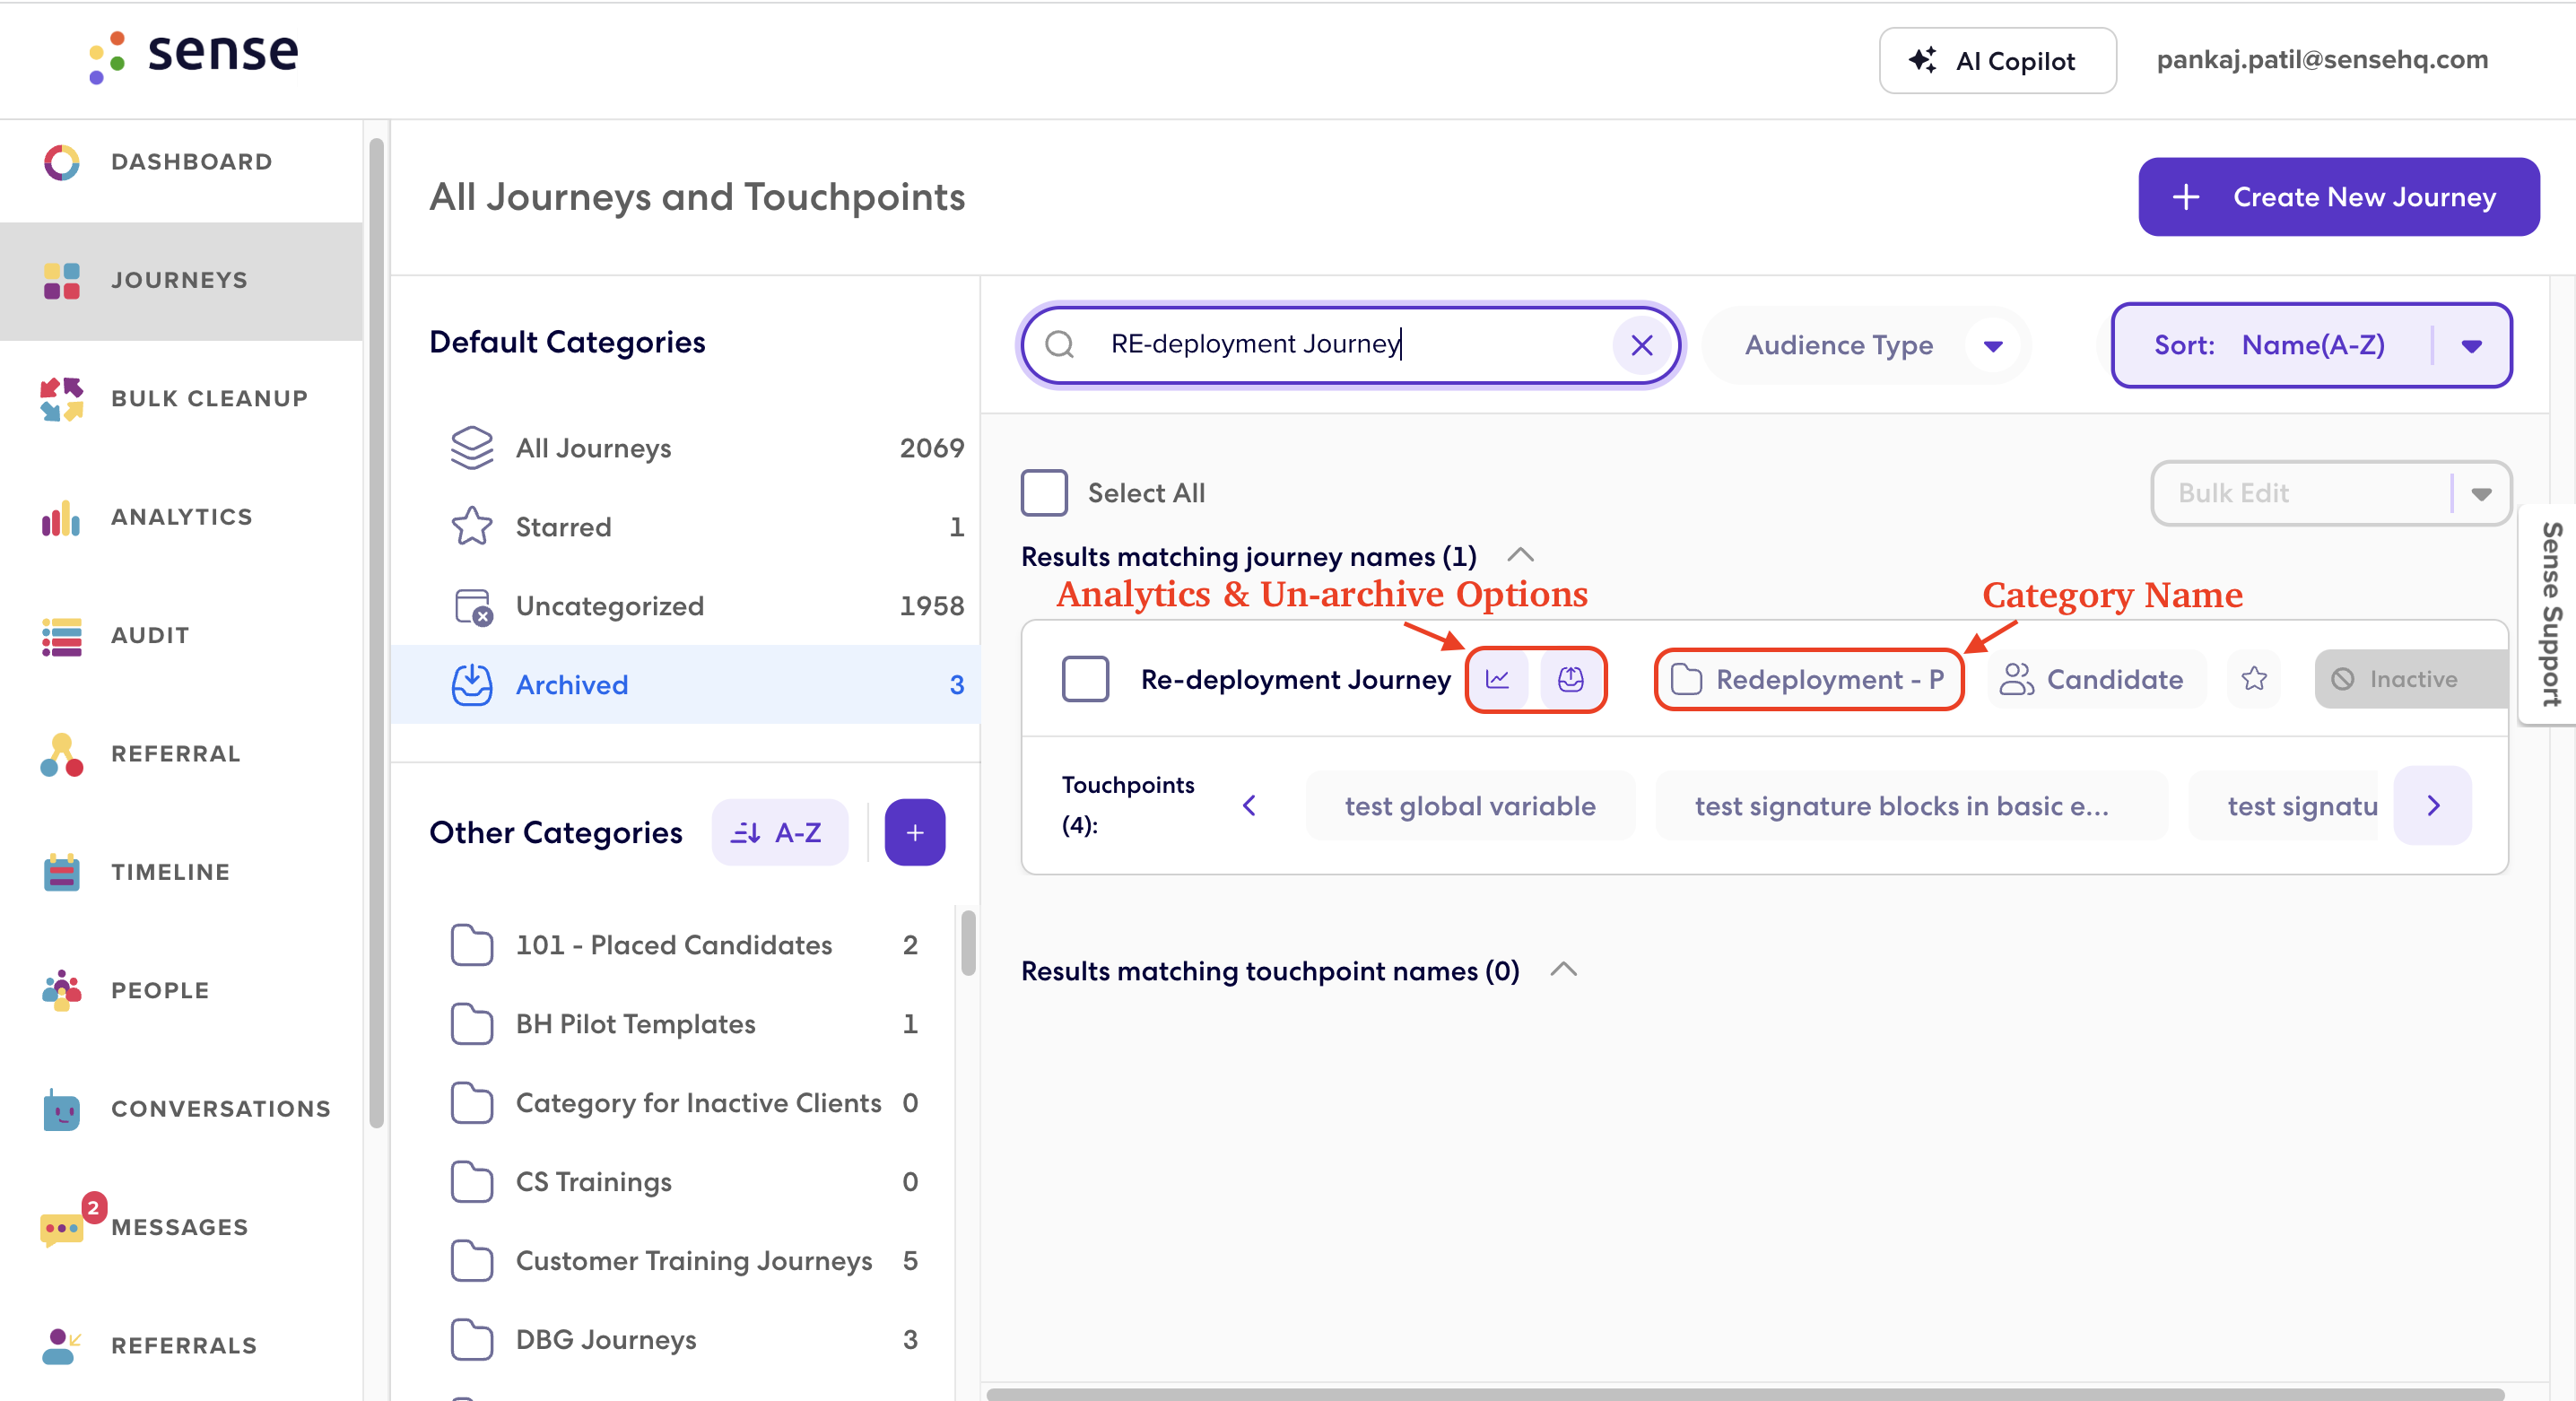Click the sidebar vertical scrollbar
The width and height of the screenshot is (2576, 1401).
click(376, 634)
